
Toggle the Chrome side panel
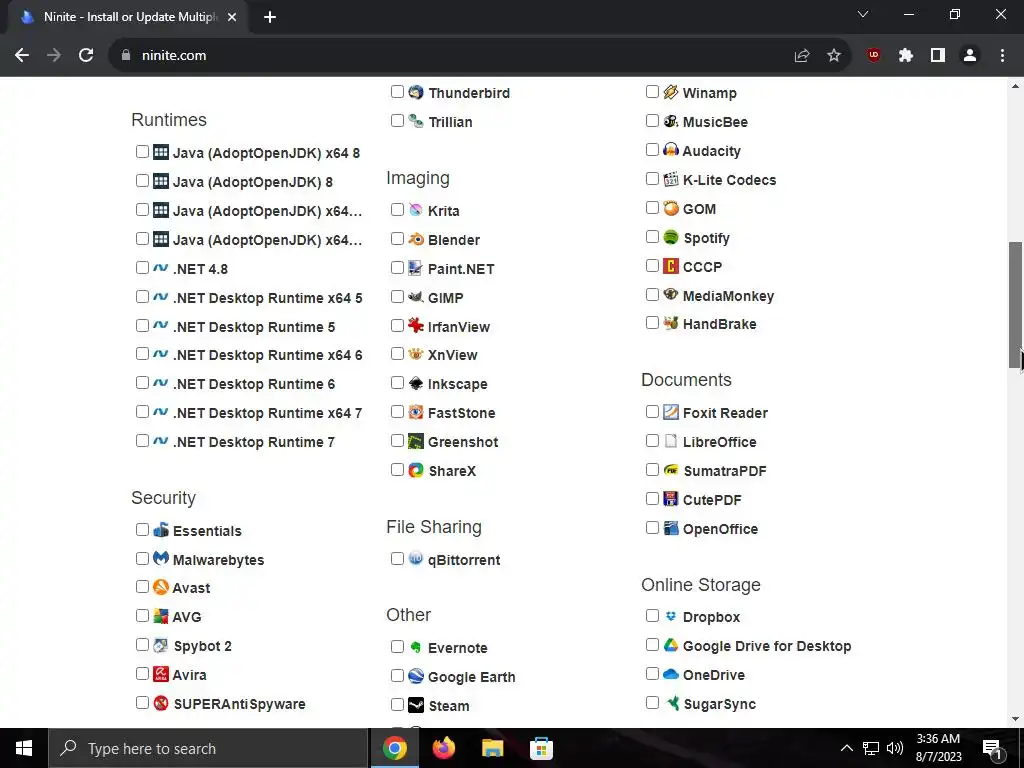(x=938, y=56)
